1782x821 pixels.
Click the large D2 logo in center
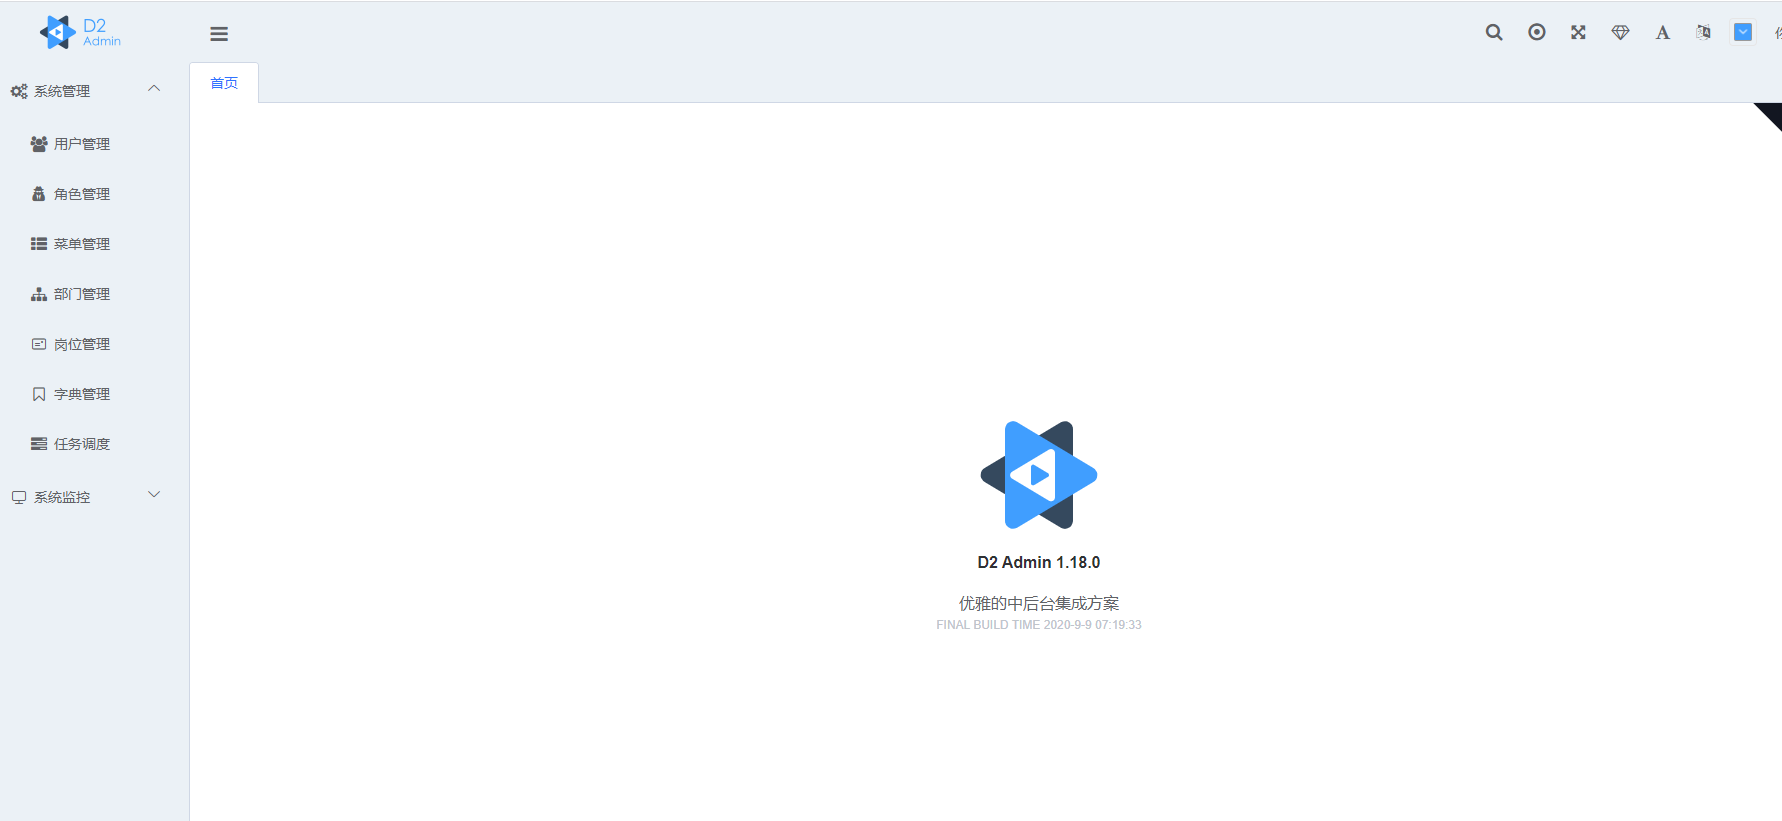click(x=1039, y=475)
